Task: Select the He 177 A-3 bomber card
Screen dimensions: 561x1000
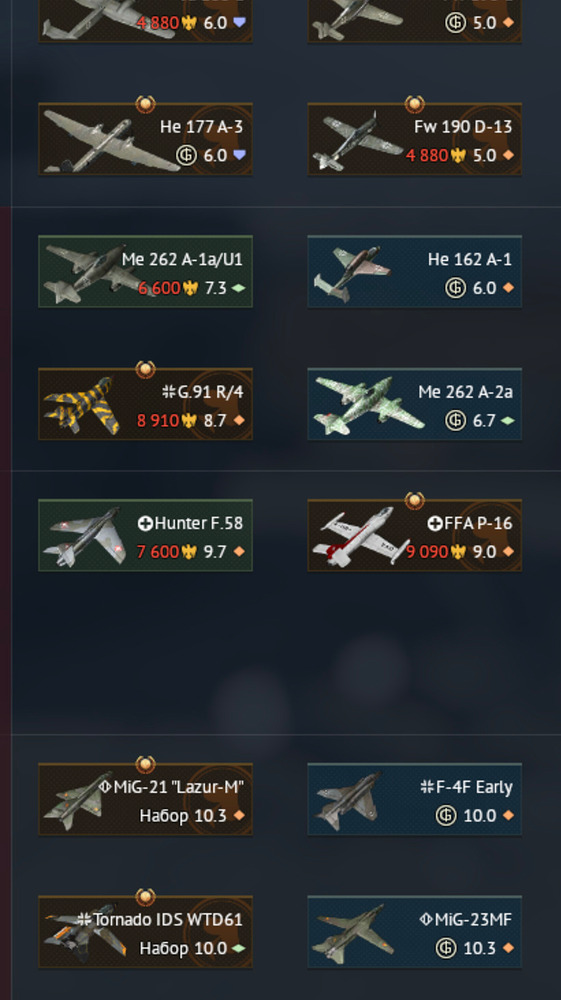Action: click(x=145, y=138)
